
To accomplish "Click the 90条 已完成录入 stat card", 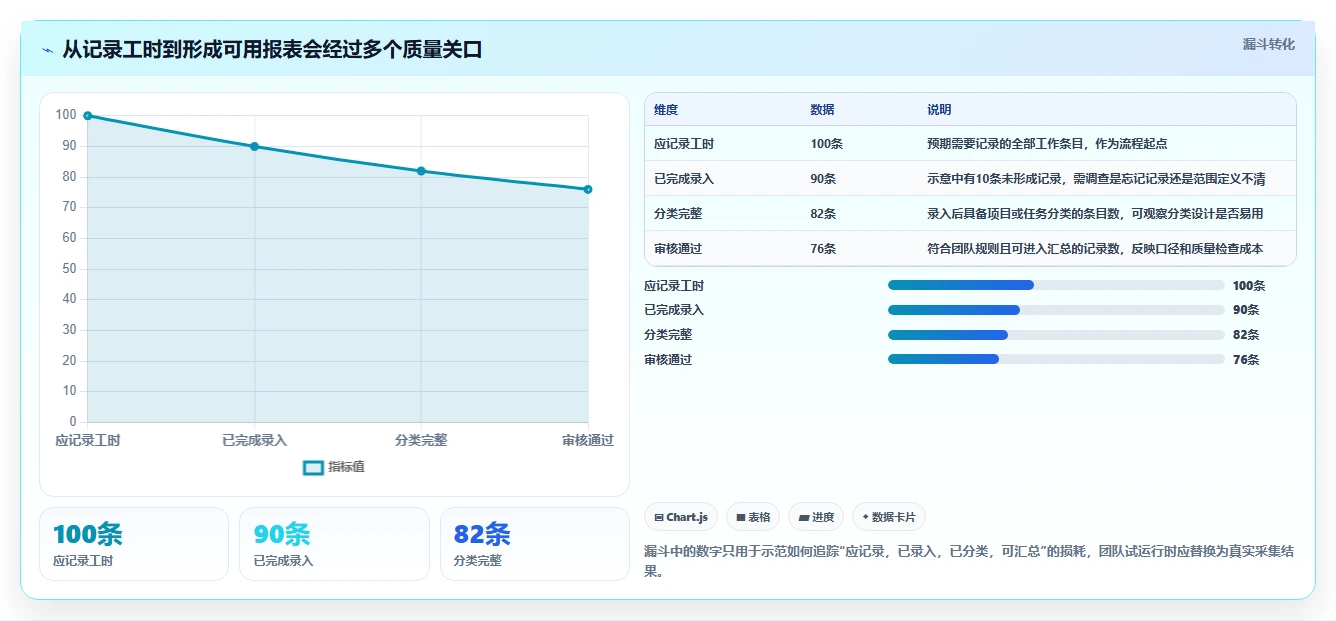I will click(334, 544).
